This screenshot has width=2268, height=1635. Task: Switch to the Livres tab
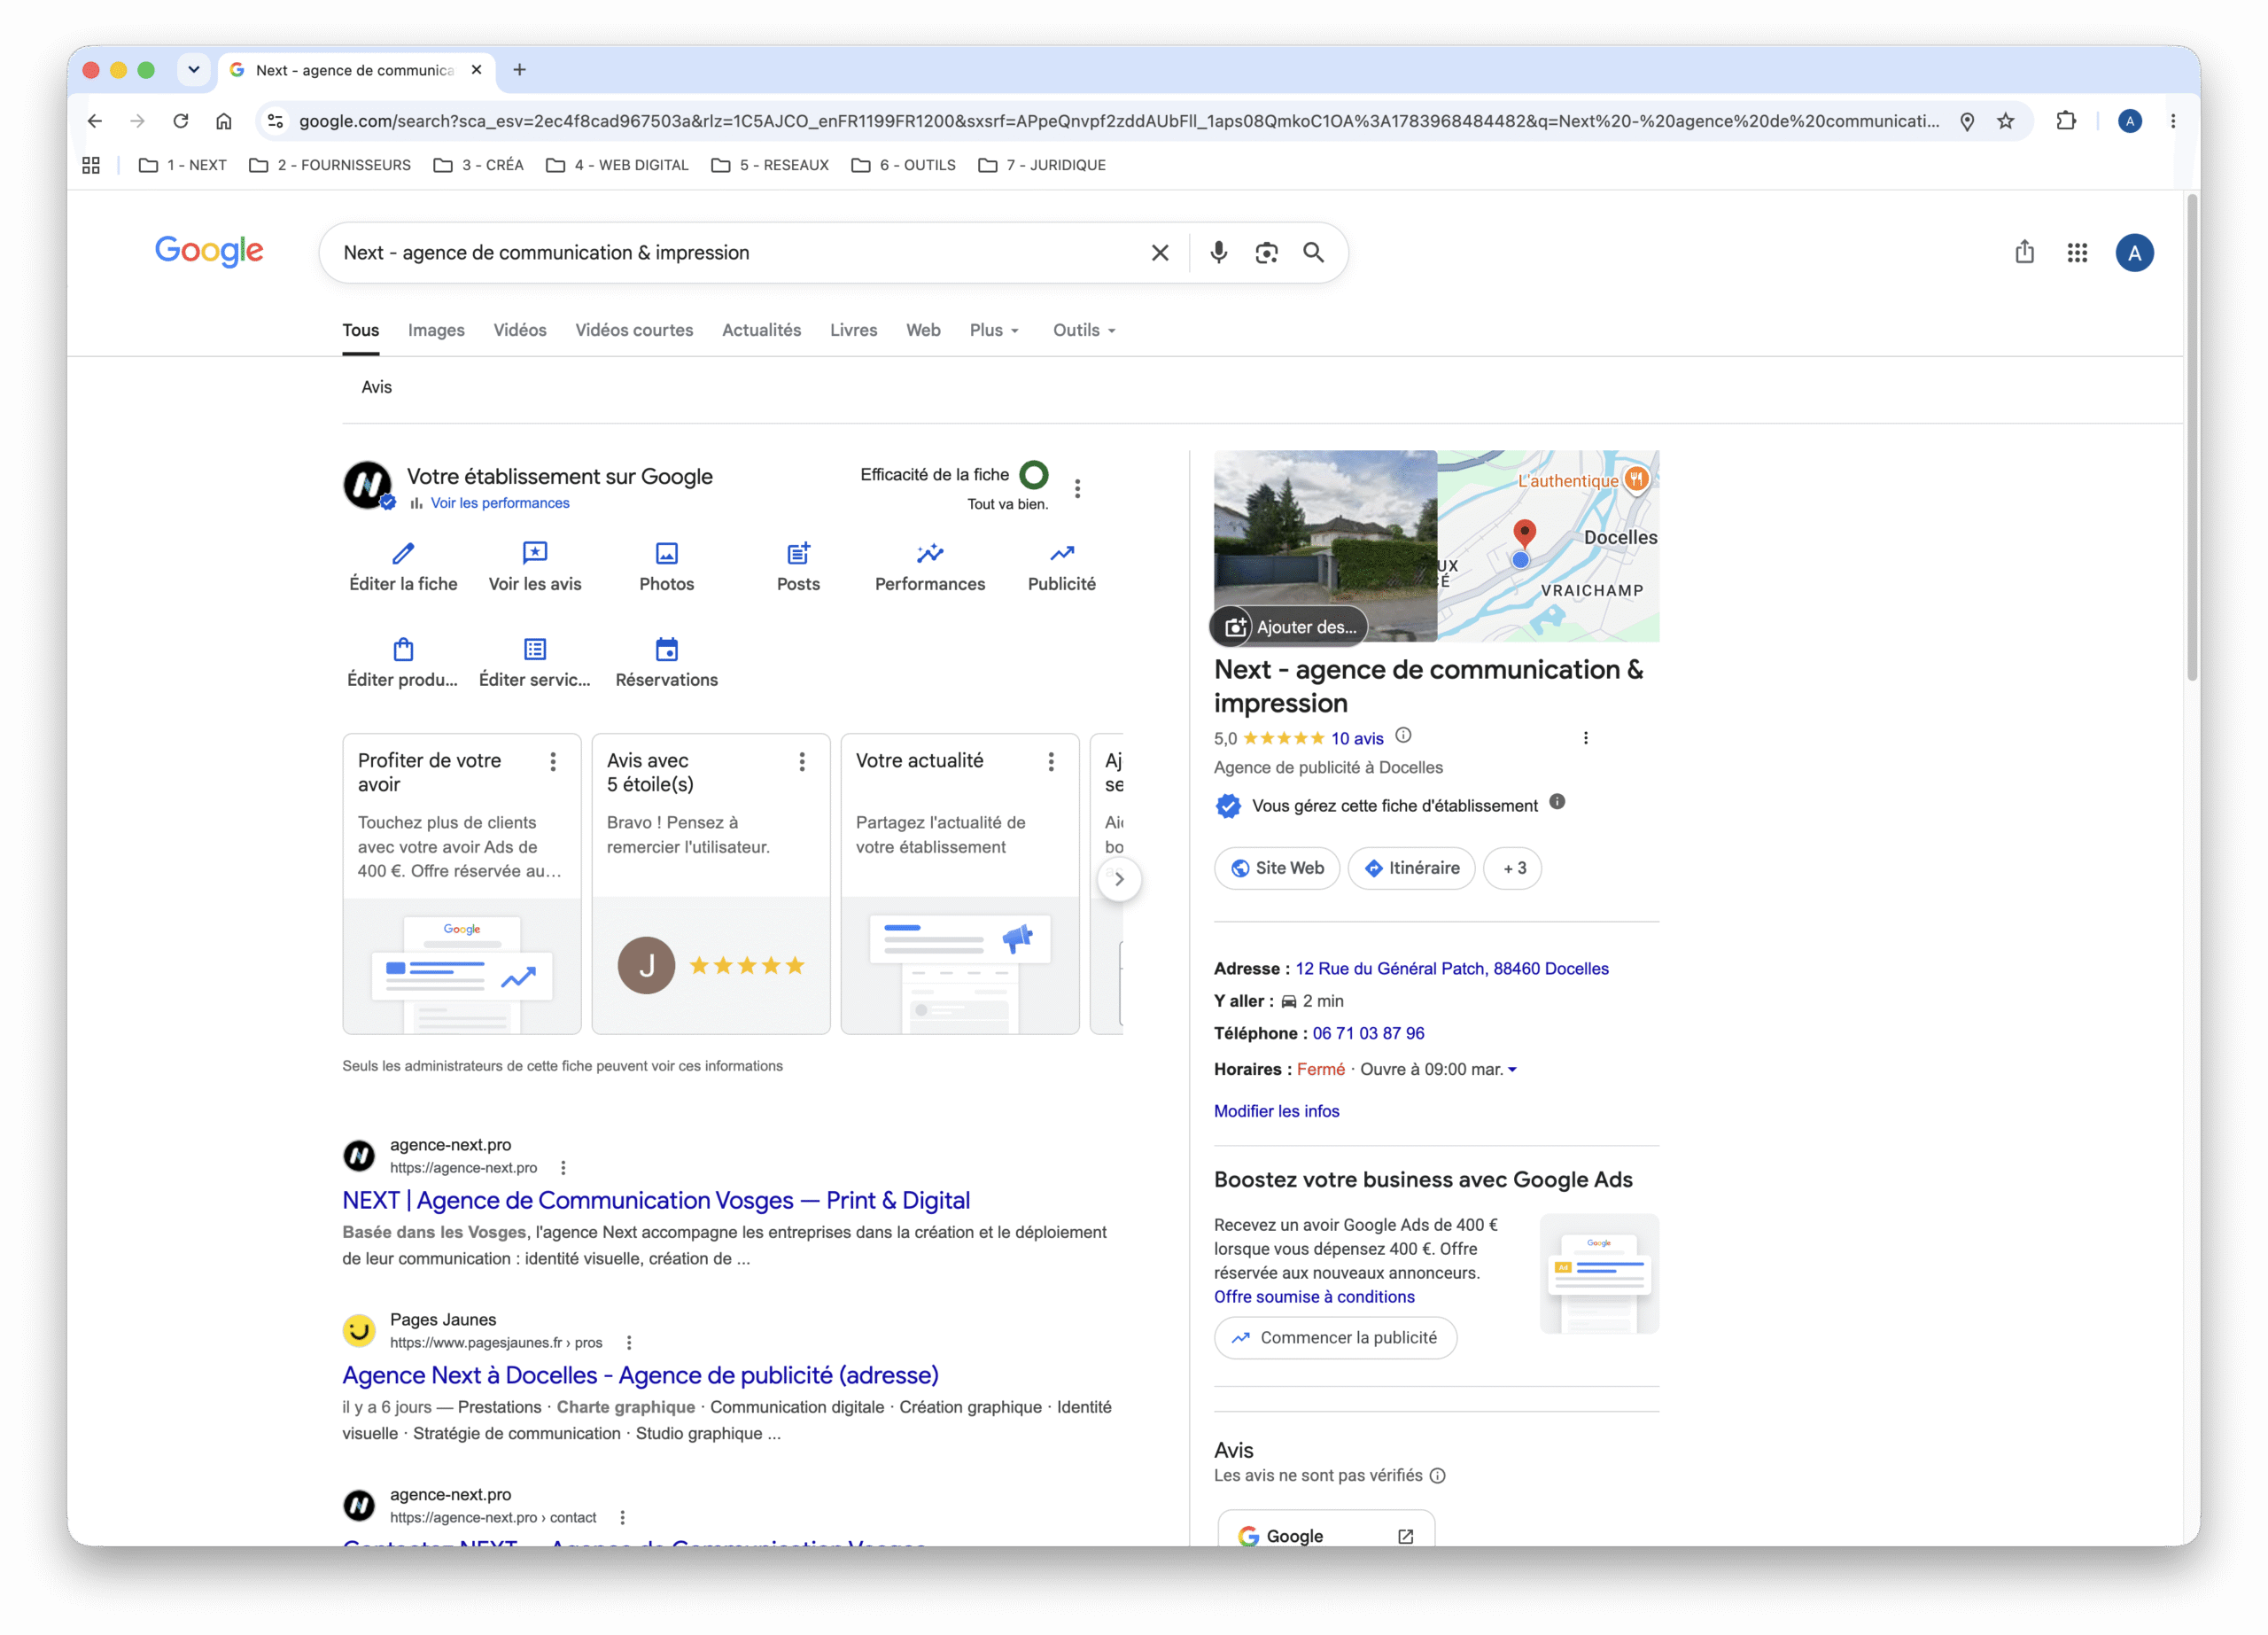[x=853, y=330]
